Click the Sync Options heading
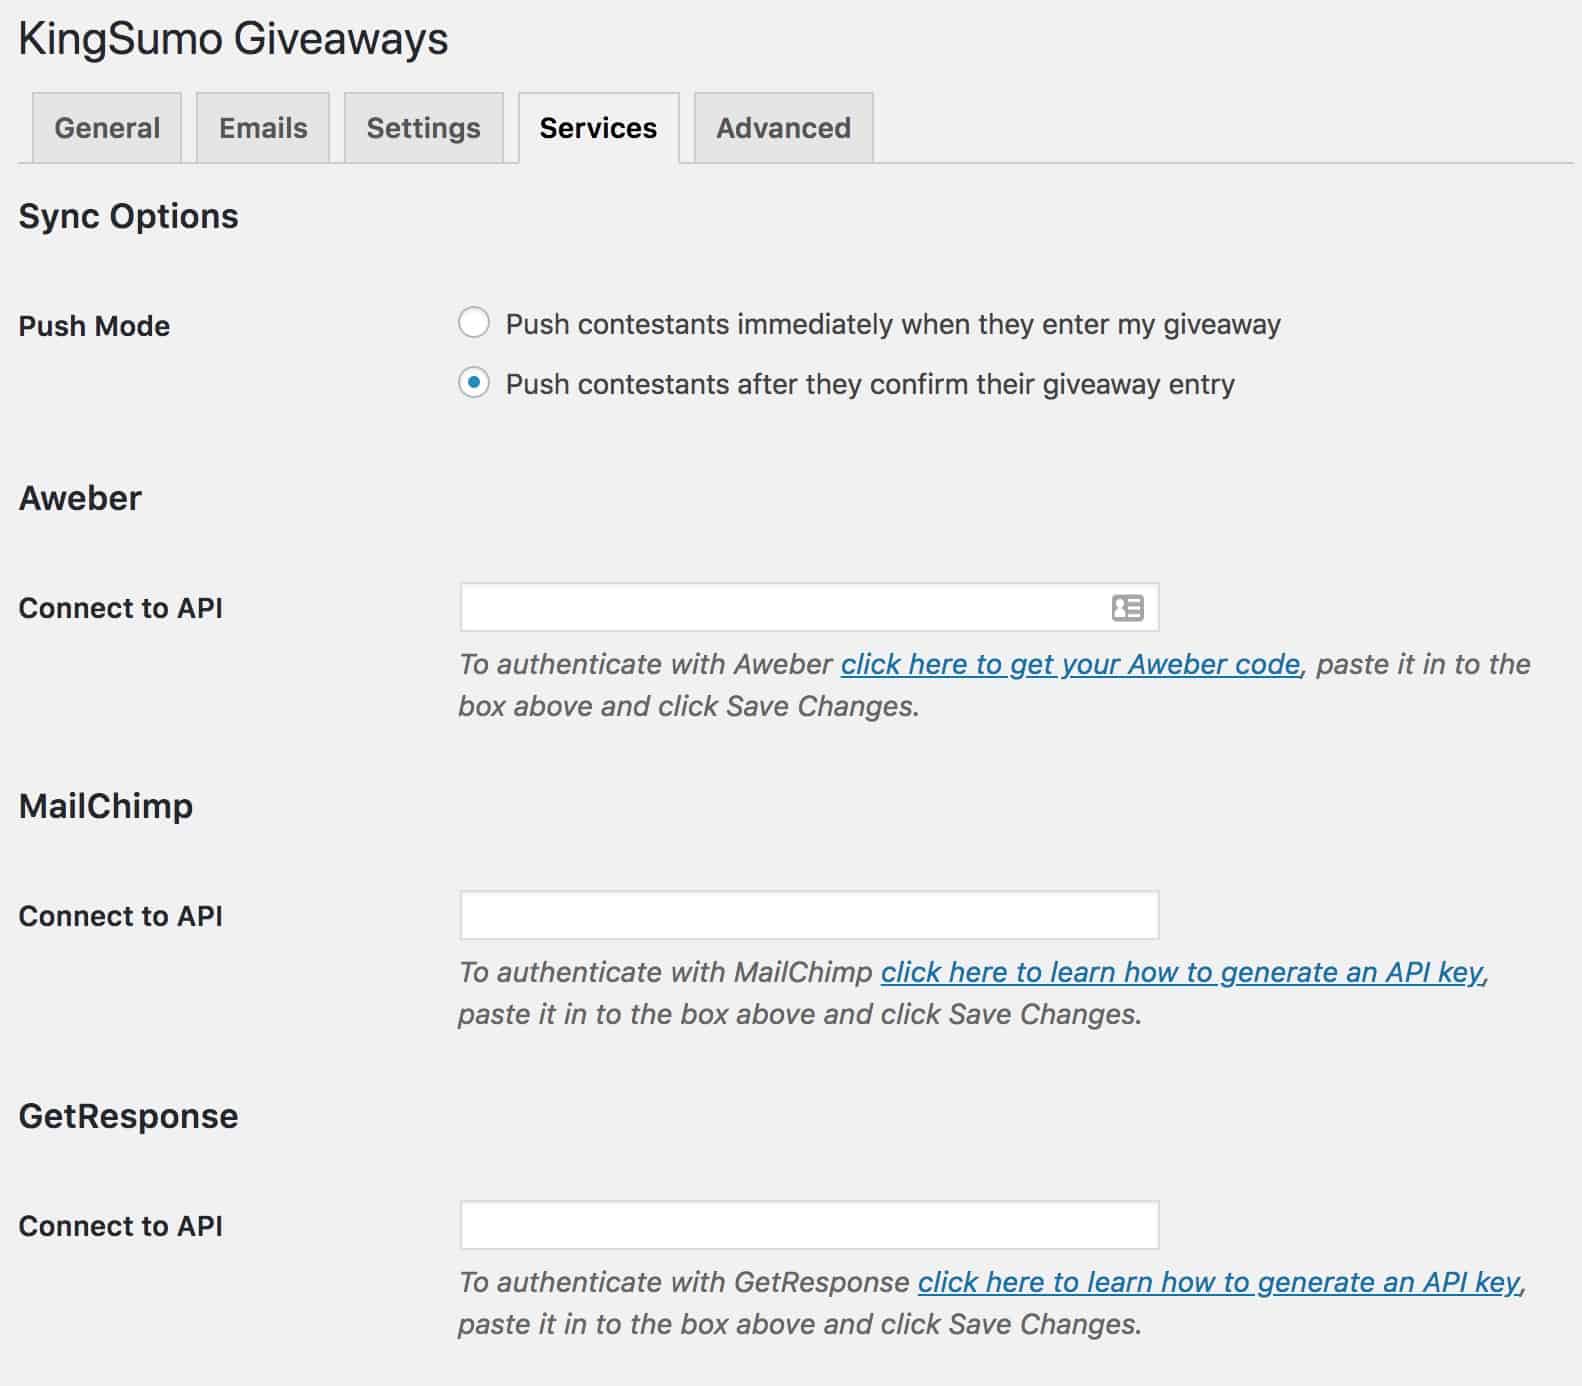The width and height of the screenshot is (1582, 1386). [x=128, y=217]
